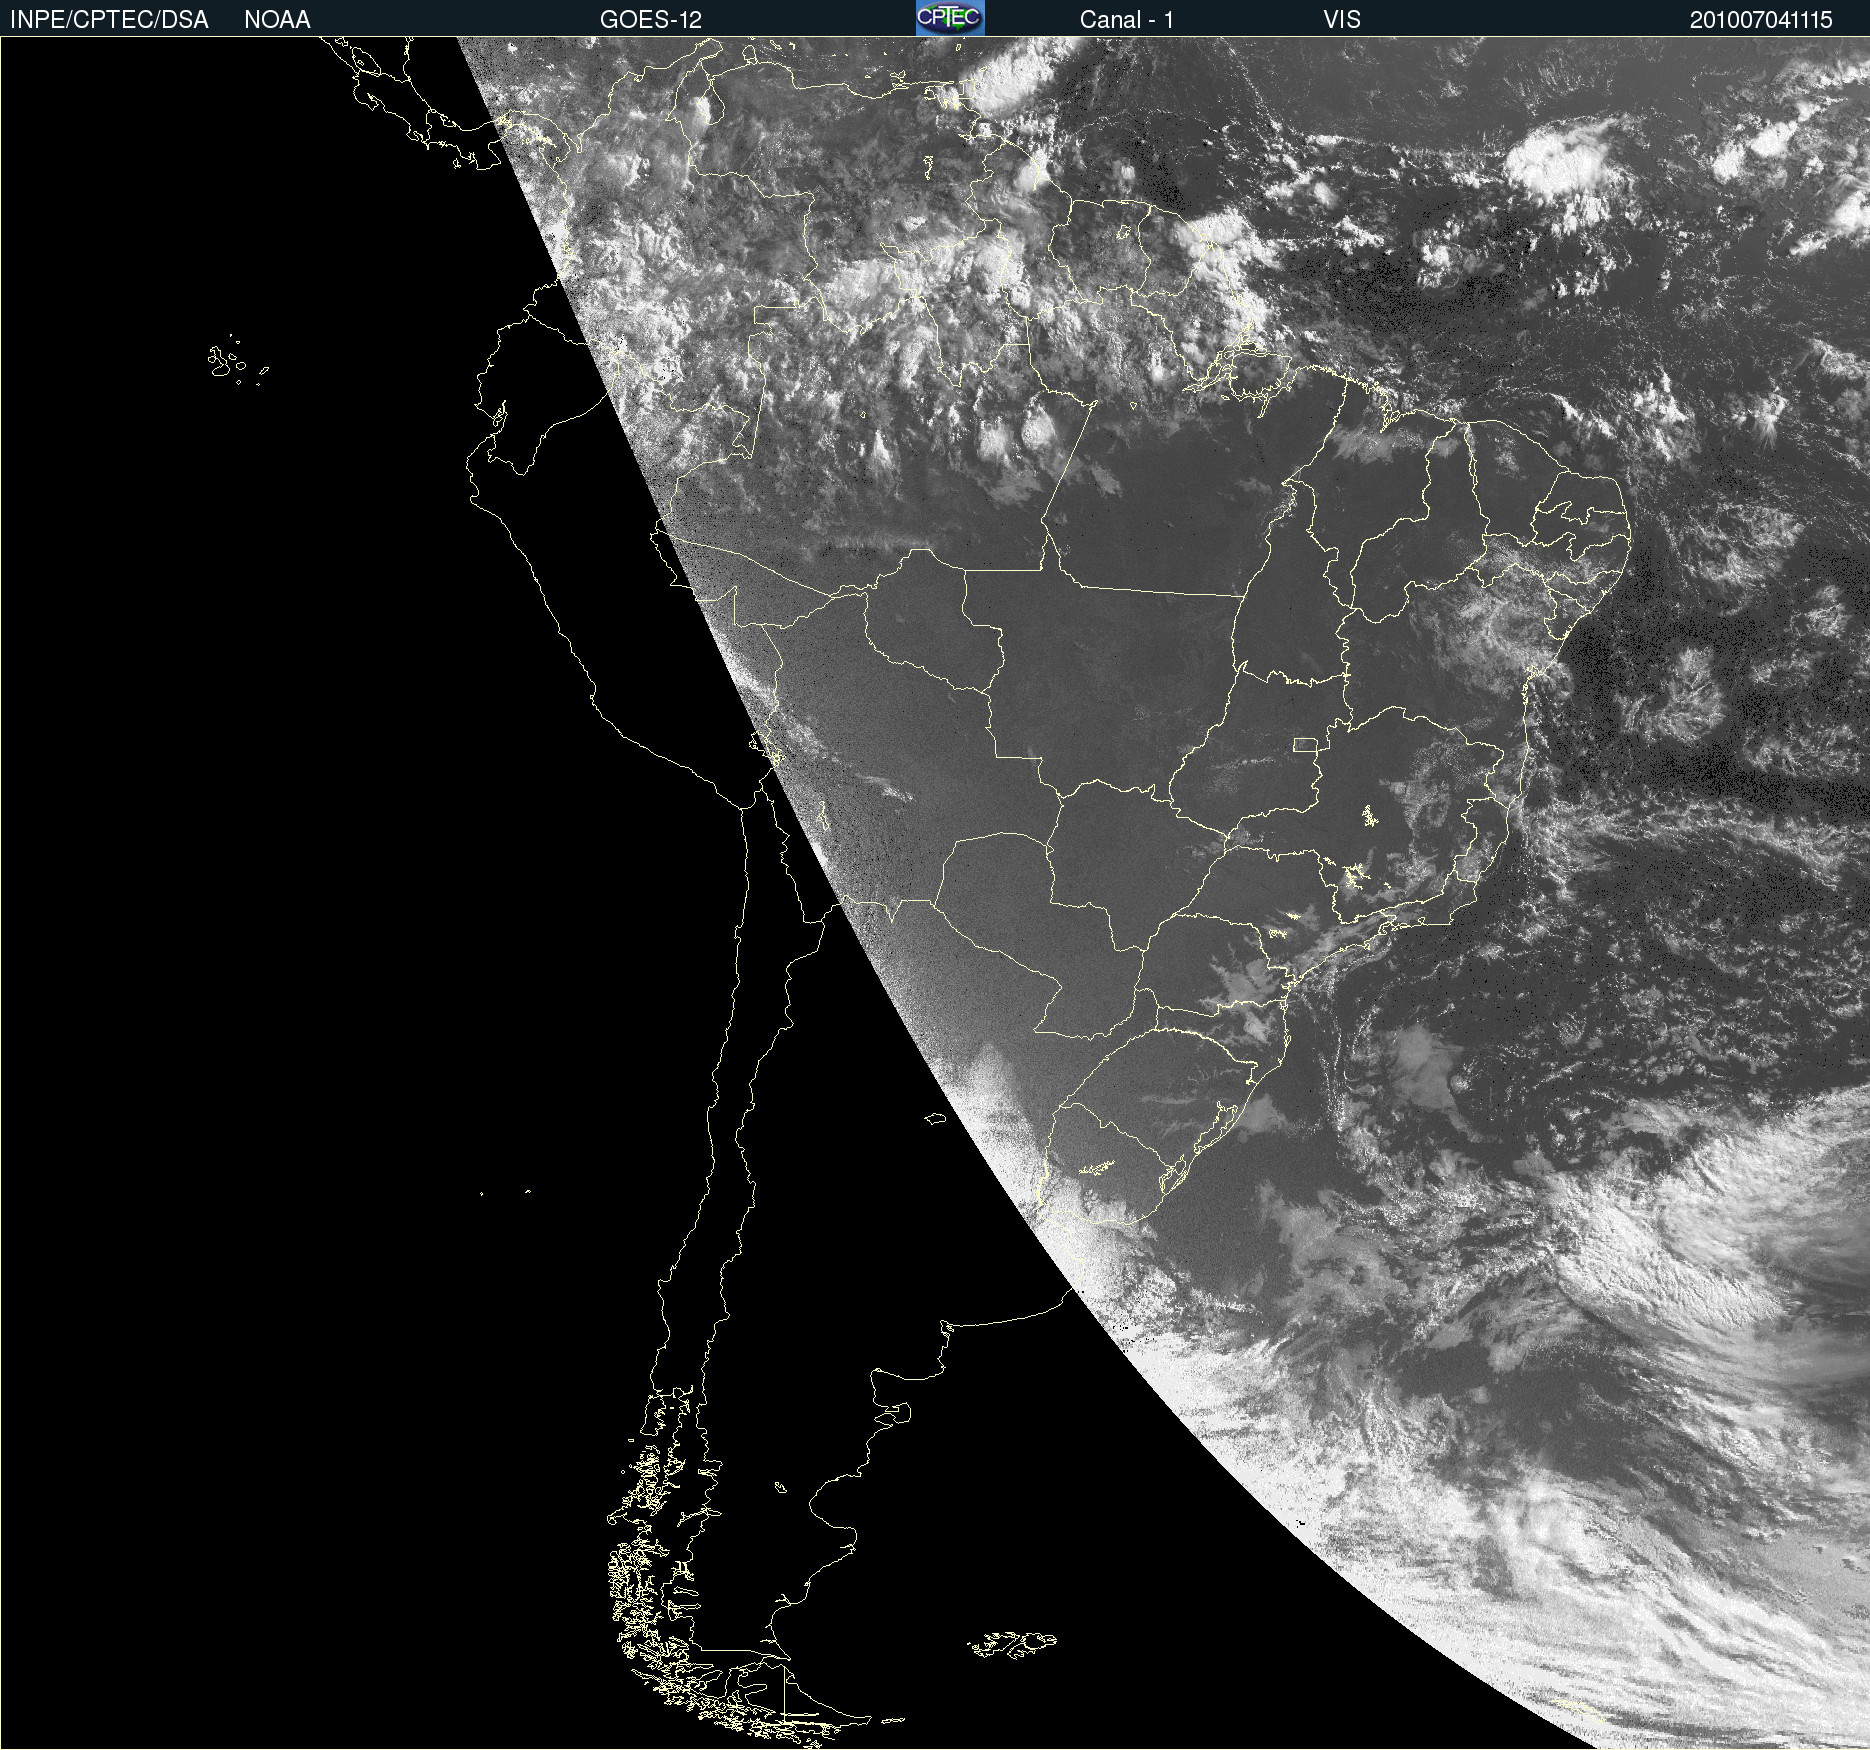Select the GOES-12 satellite label
The width and height of the screenshot is (1870, 1750).
tap(651, 20)
